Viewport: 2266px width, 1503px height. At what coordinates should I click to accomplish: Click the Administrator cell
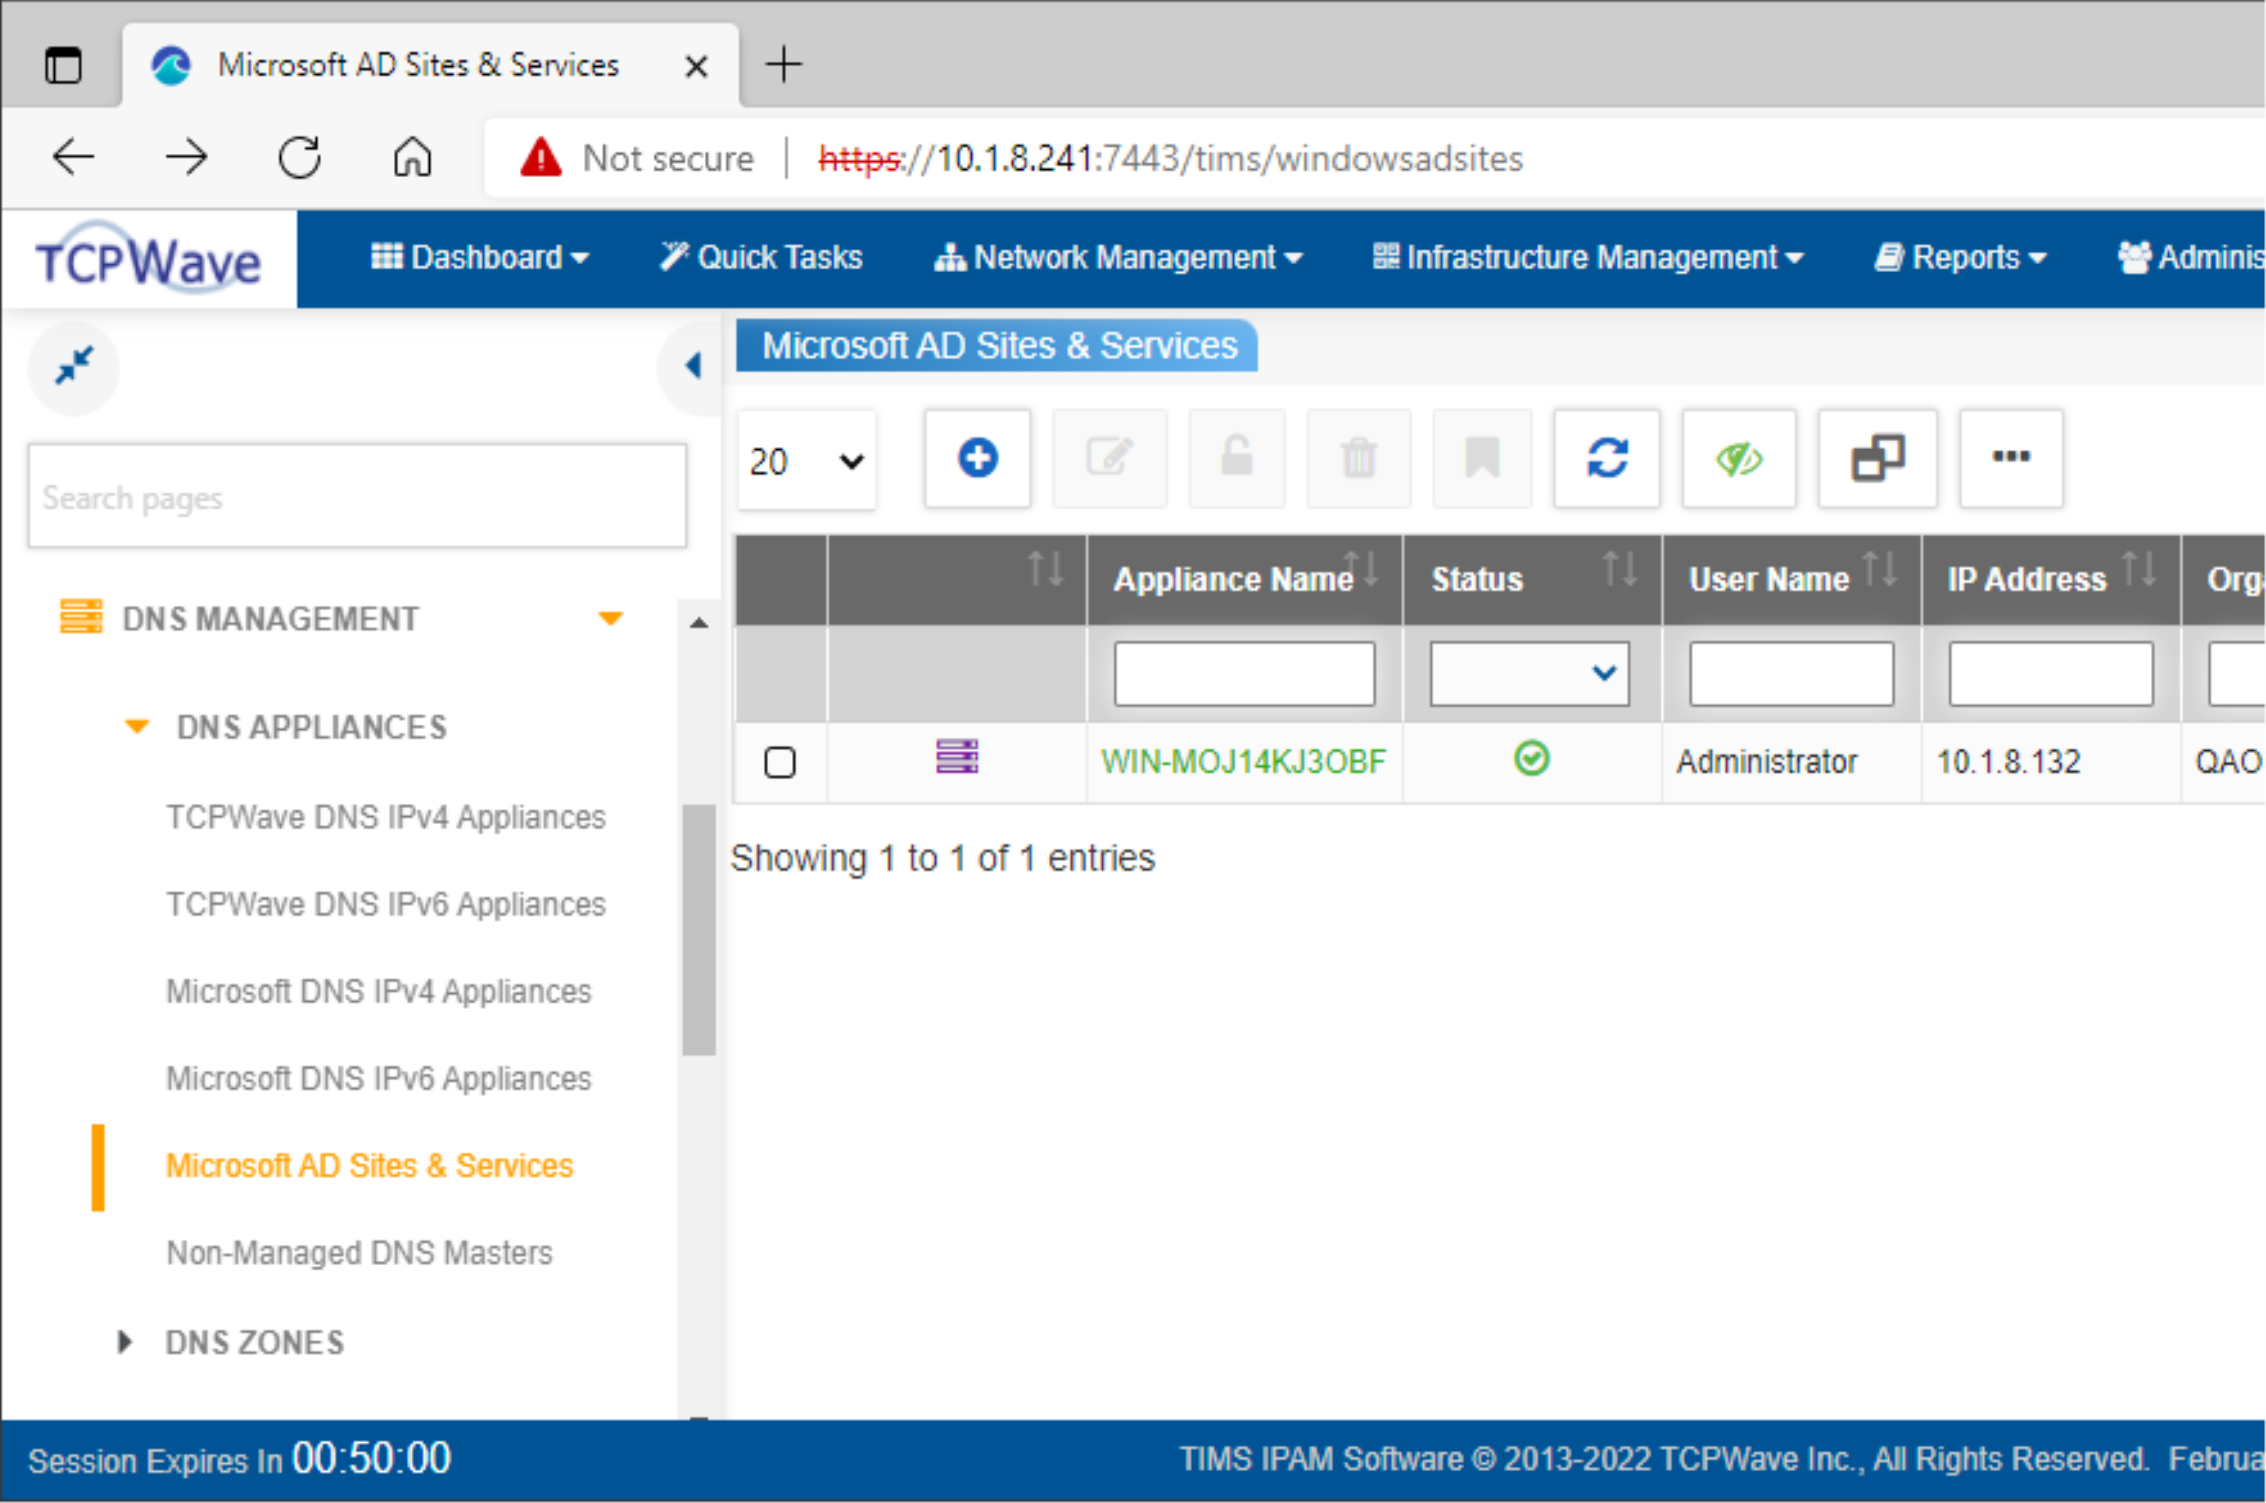pyautogui.click(x=1767, y=762)
